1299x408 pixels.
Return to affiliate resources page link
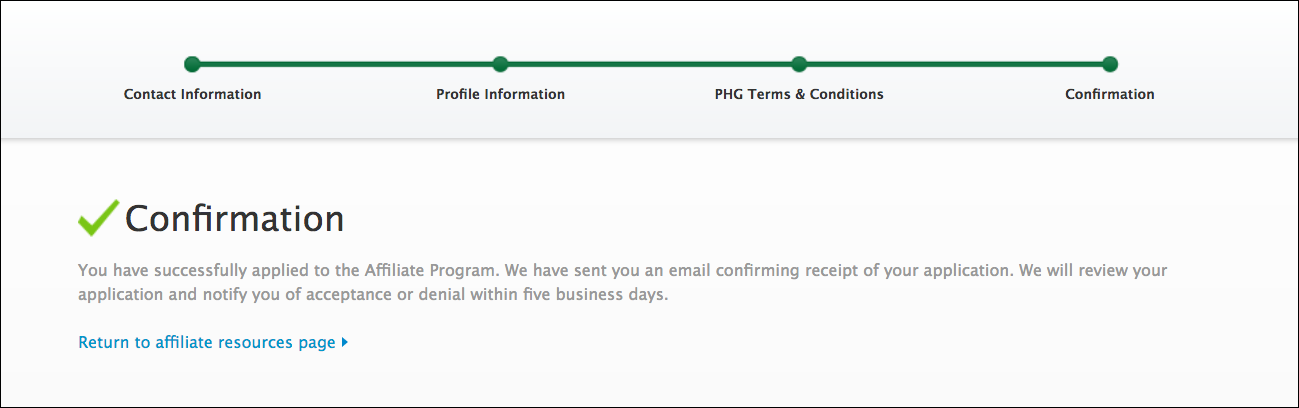click(x=207, y=342)
